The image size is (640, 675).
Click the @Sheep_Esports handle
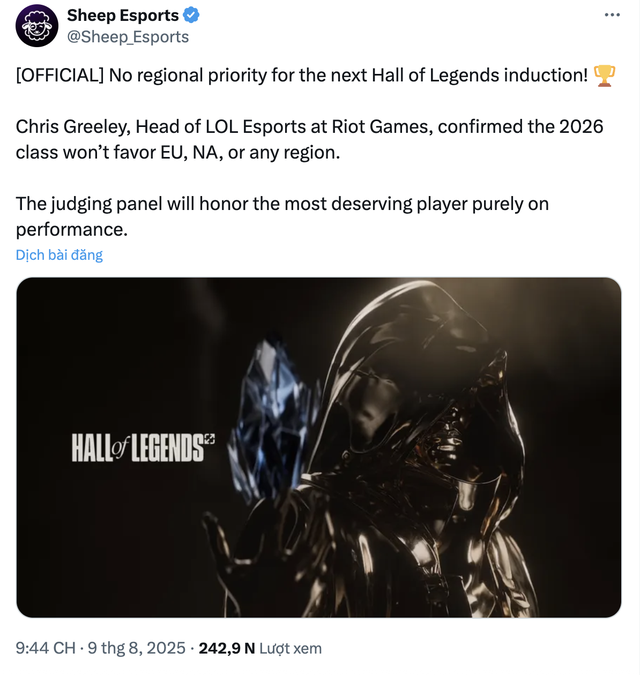click(x=127, y=37)
